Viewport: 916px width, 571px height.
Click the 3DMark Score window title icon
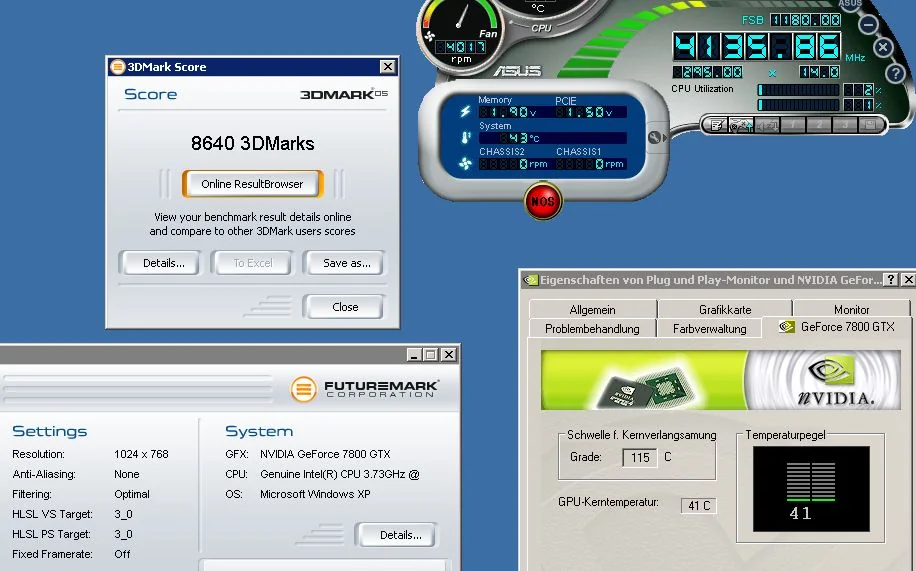(x=117, y=67)
